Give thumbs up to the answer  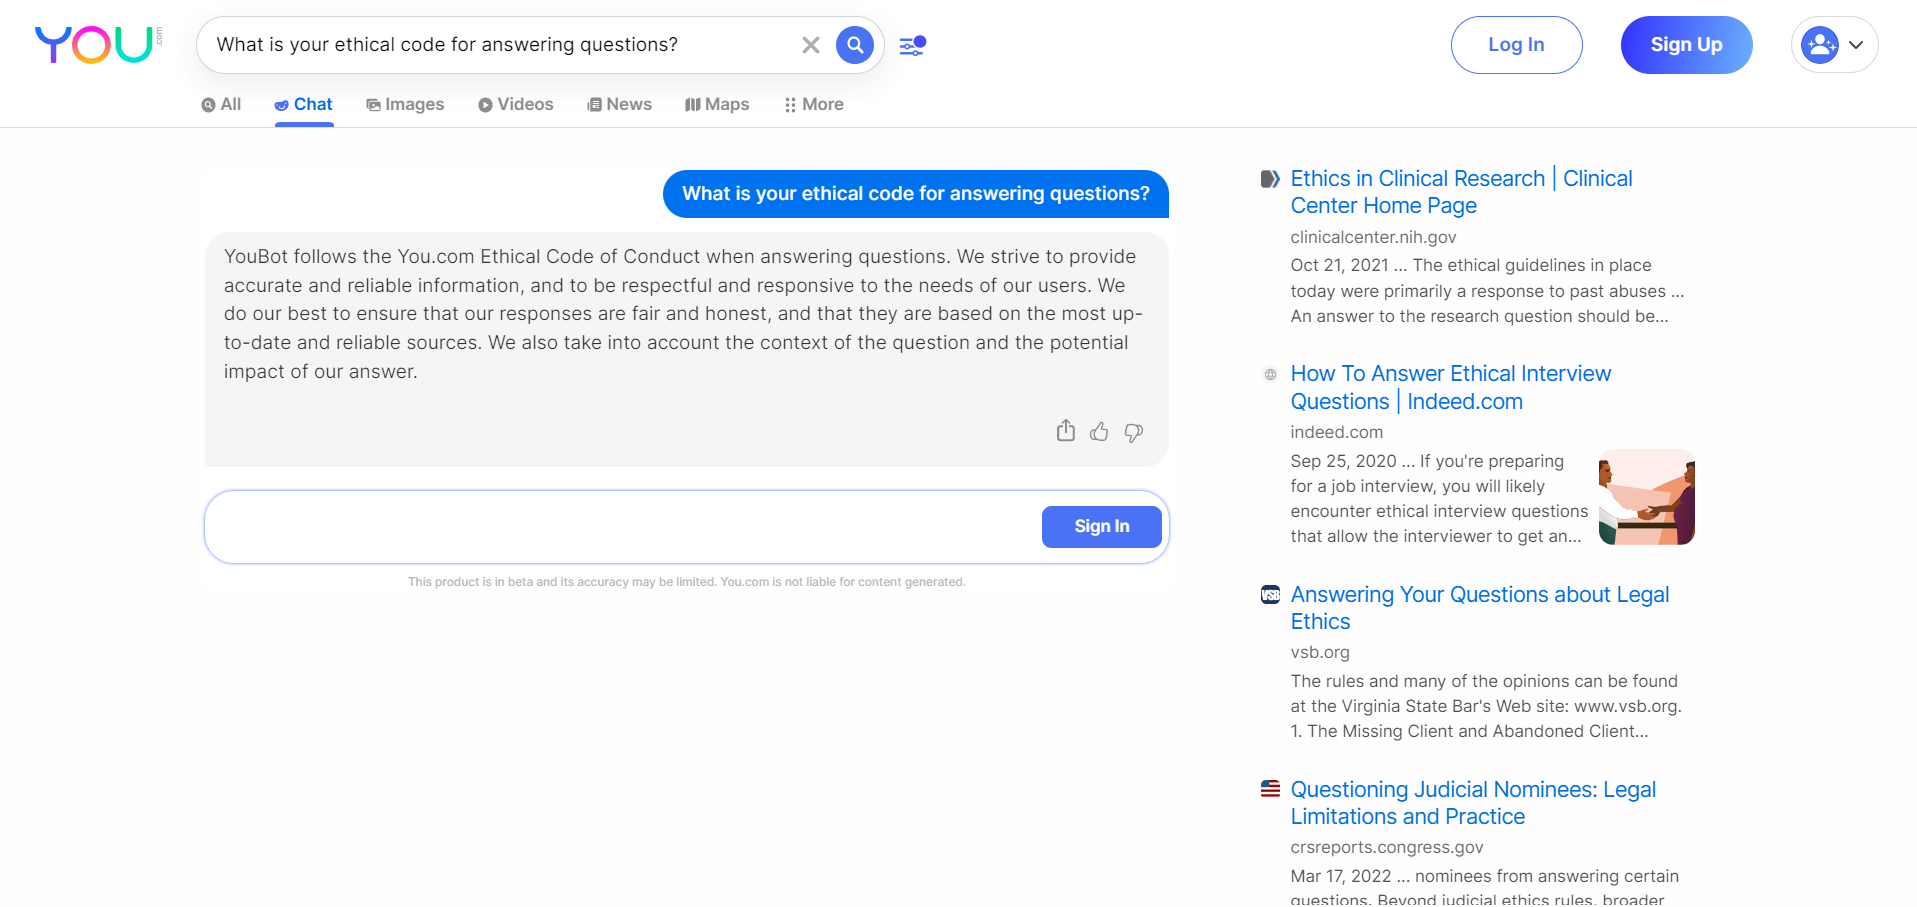click(x=1099, y=431)
